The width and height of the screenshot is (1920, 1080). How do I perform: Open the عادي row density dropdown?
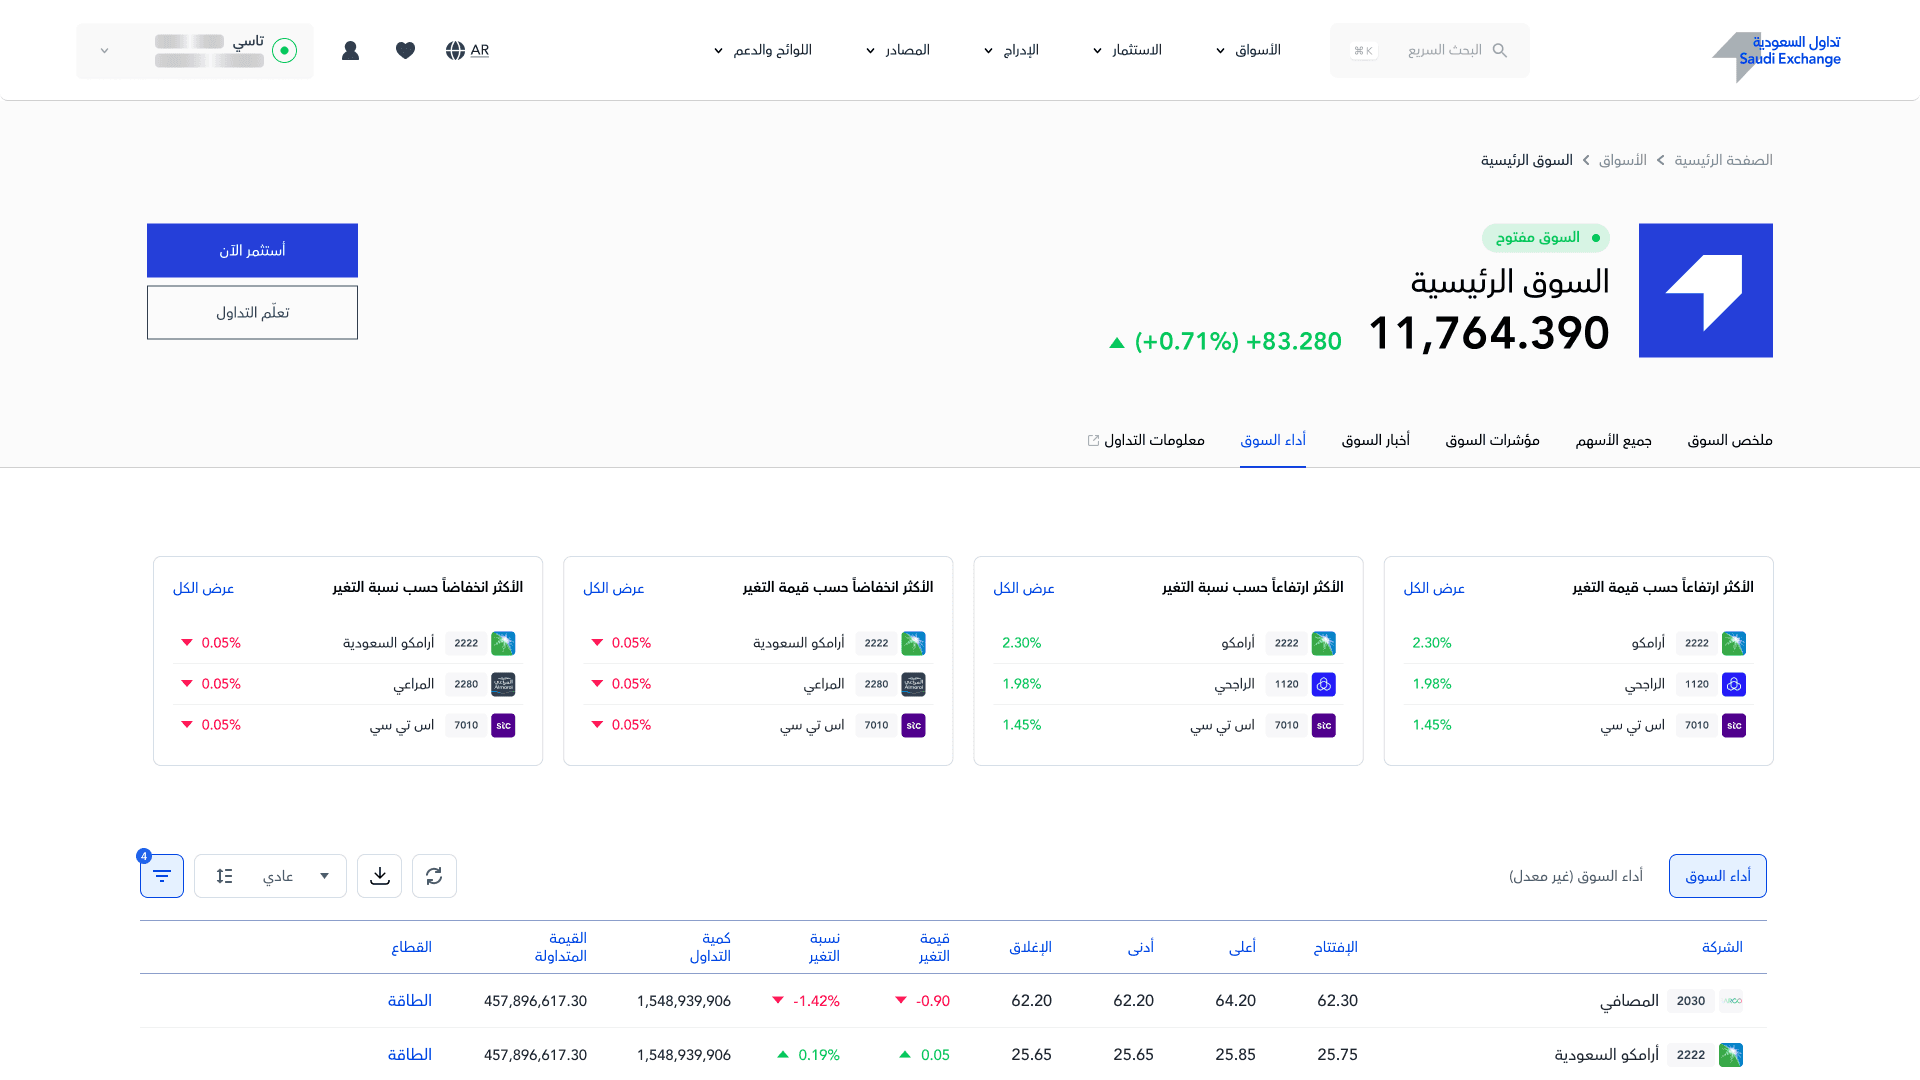coord(270,876)
